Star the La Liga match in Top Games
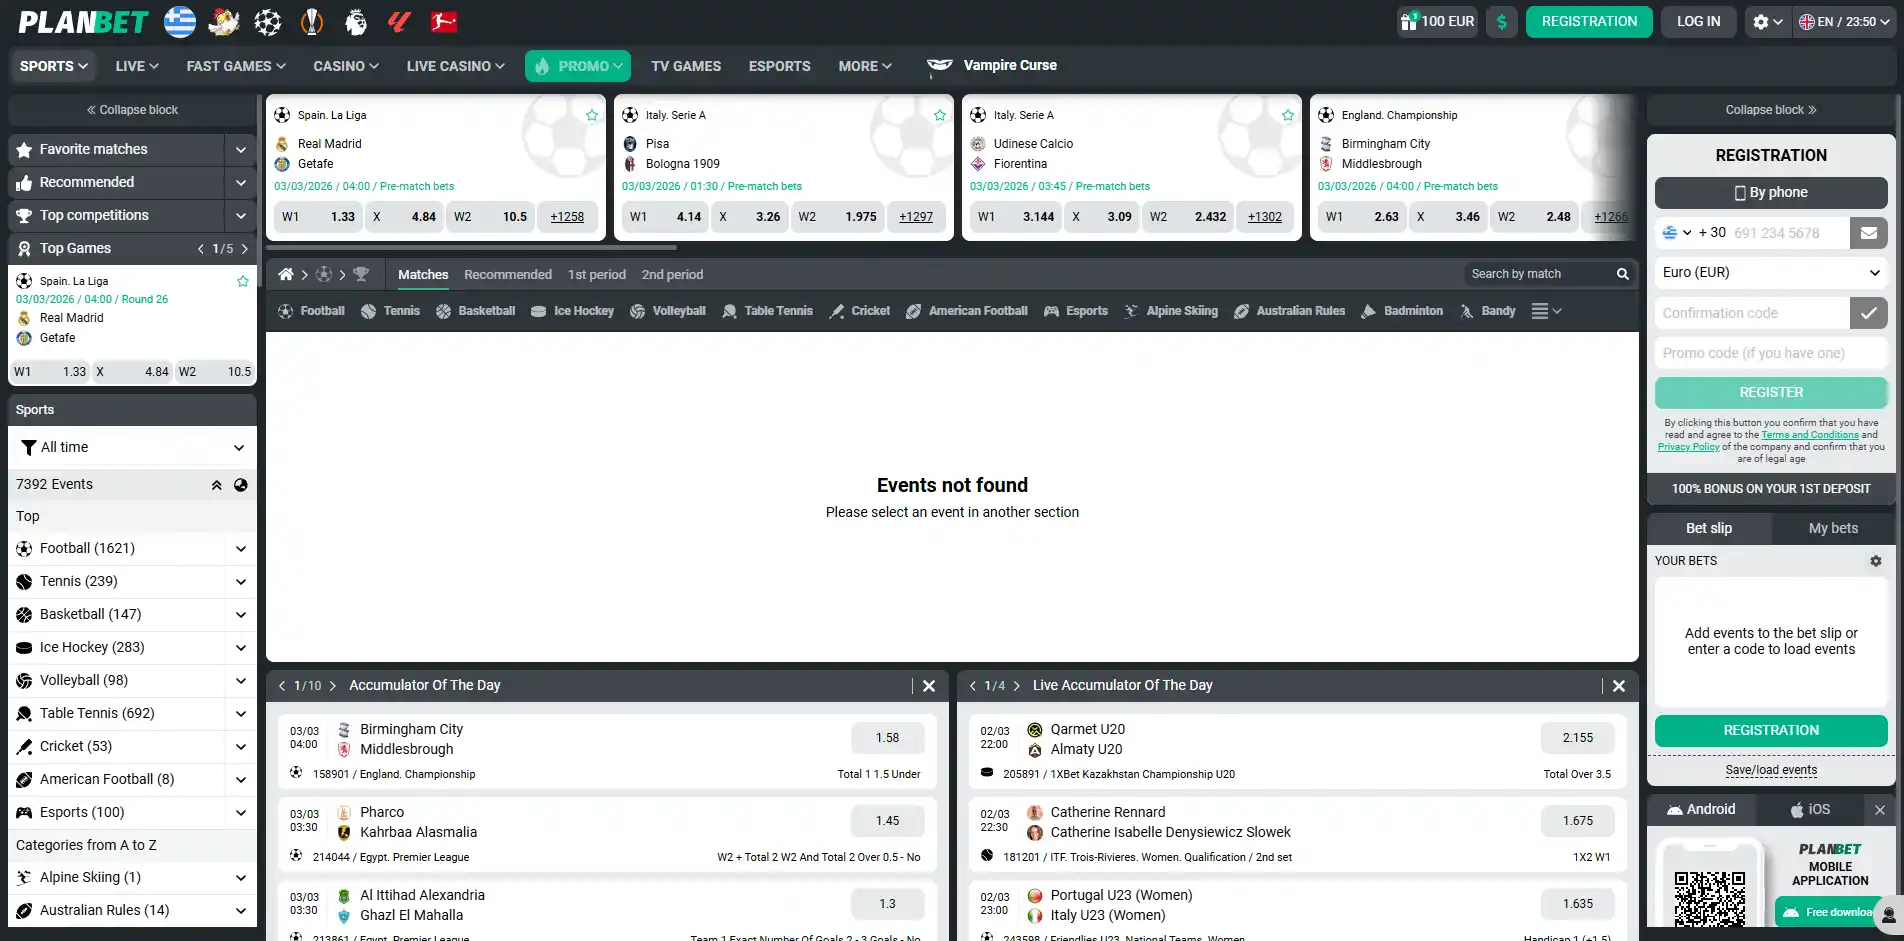The image size is (1904, 941). [x=242, y=281]
